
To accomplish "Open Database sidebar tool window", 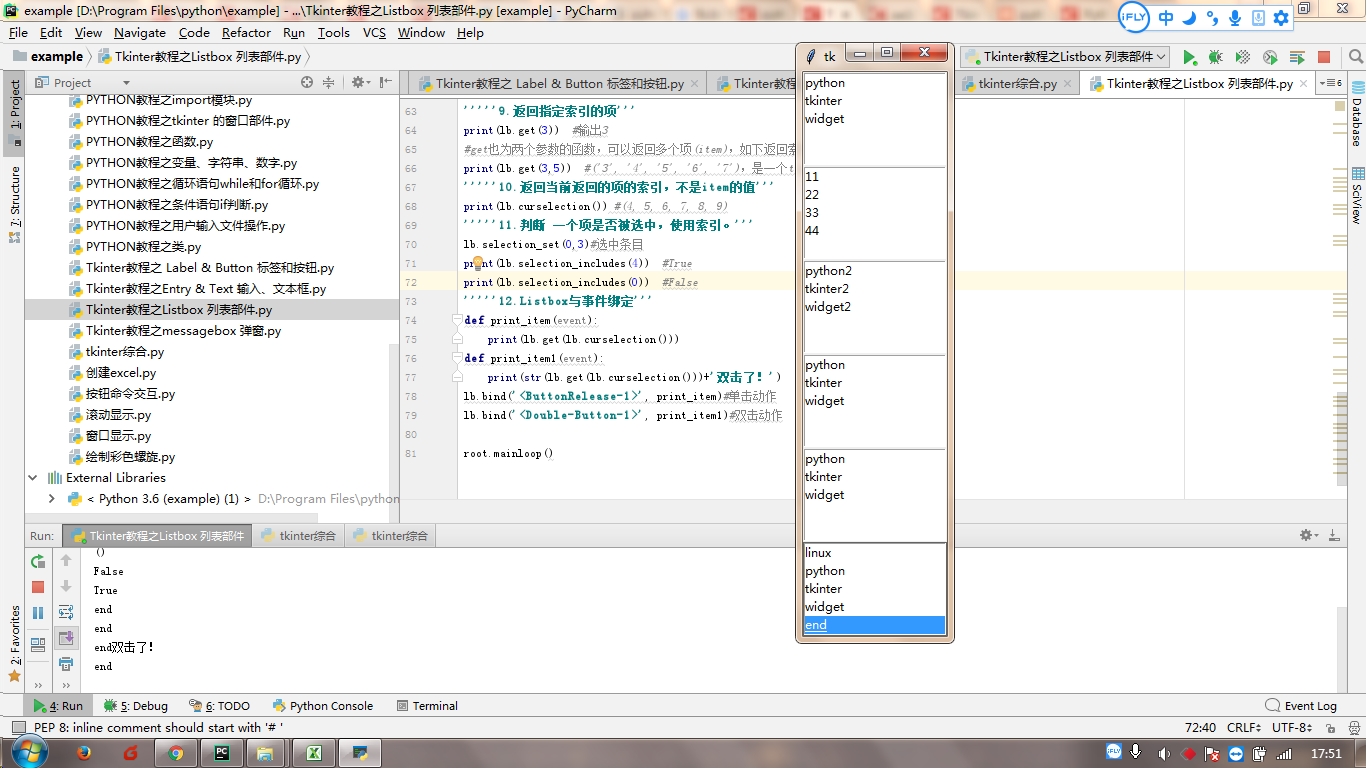I will click(1357, 114).
